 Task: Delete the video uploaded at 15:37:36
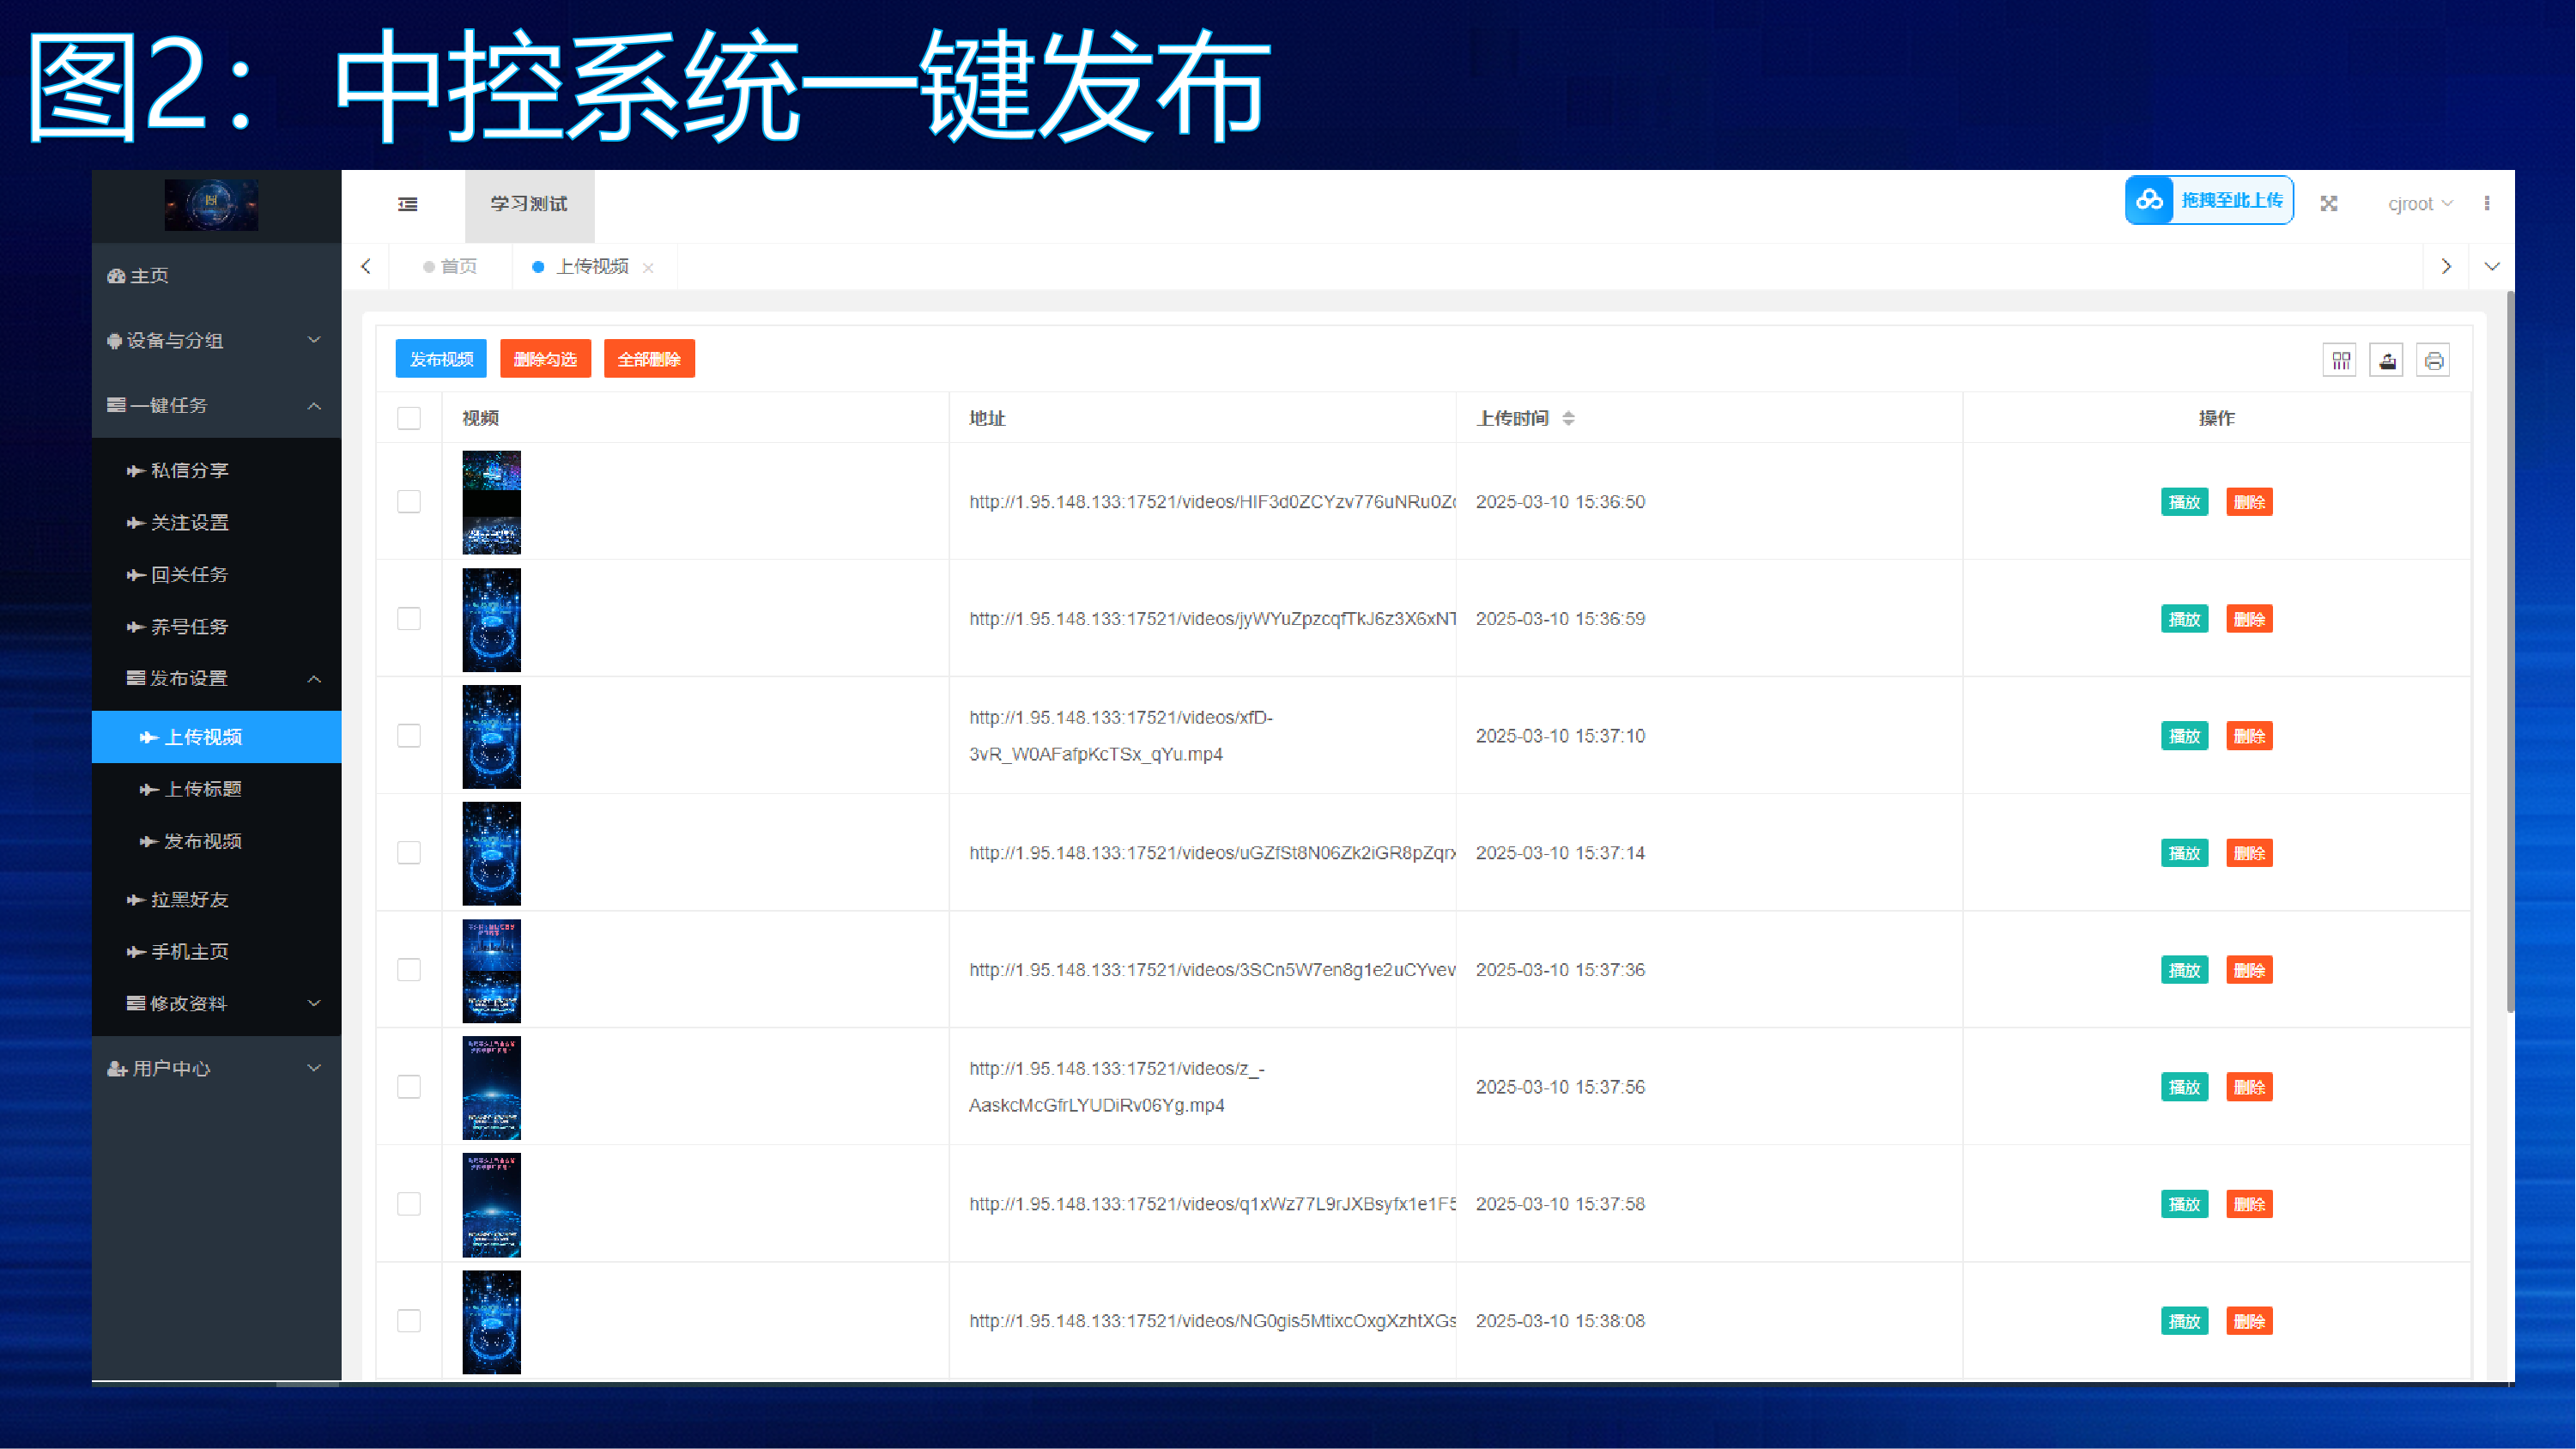click(2249, 970)
